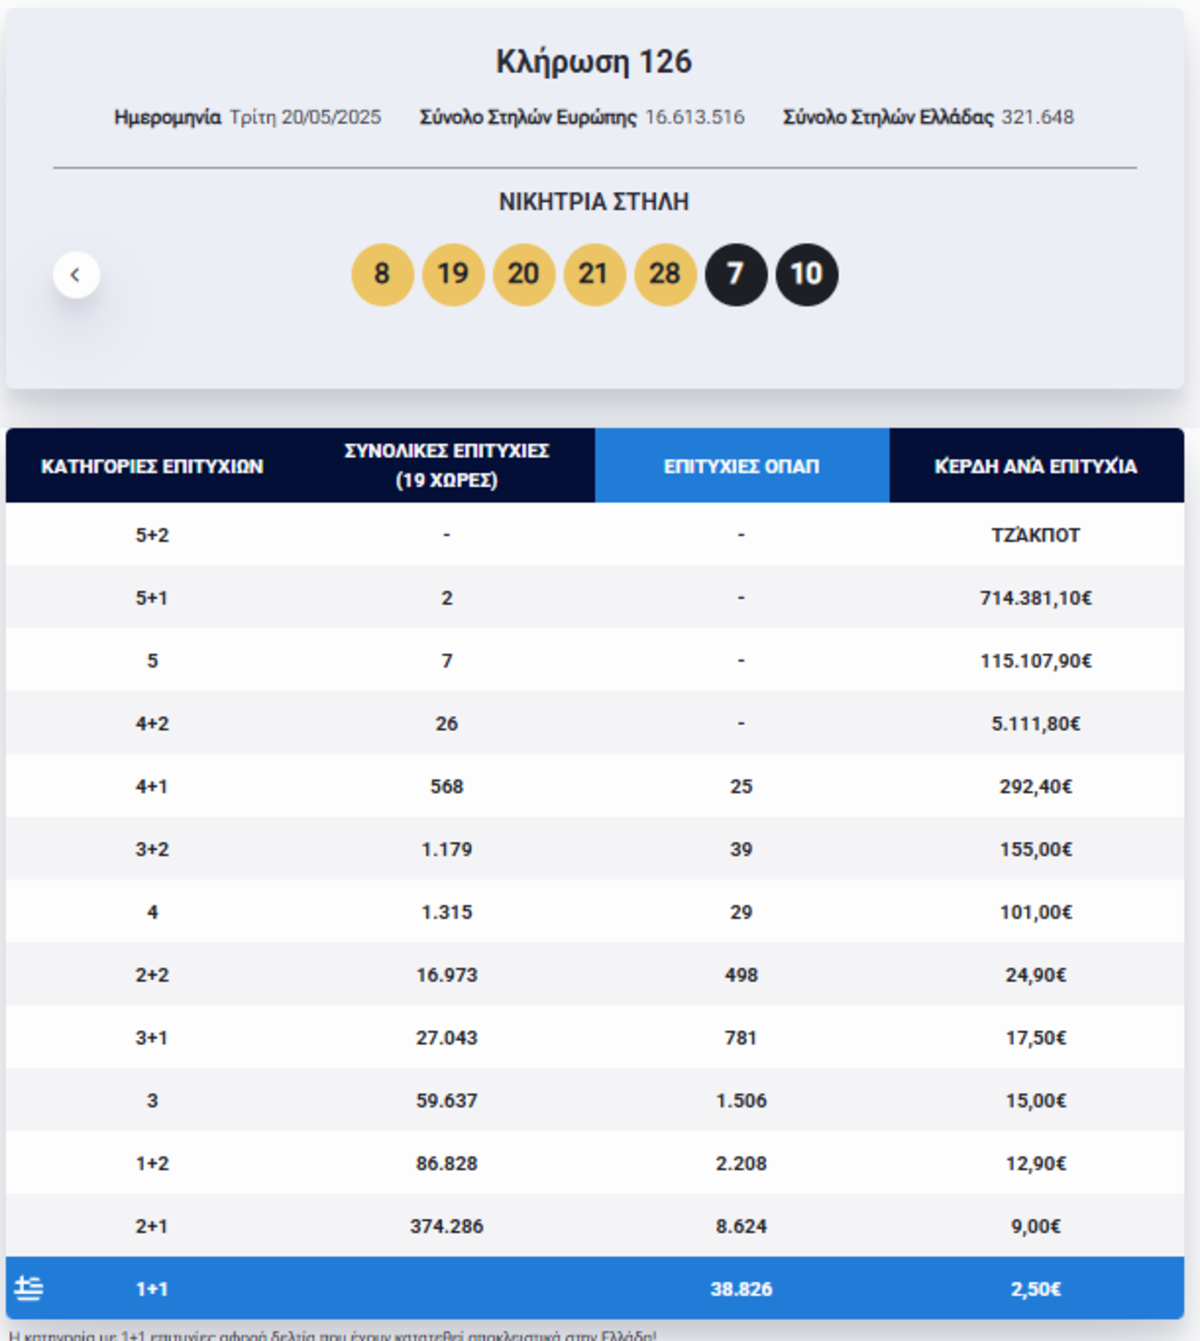Screen dimensions: 1200x1341
Task: Go to the previous draw with the left arrow
Action: (x=76, y=275)
